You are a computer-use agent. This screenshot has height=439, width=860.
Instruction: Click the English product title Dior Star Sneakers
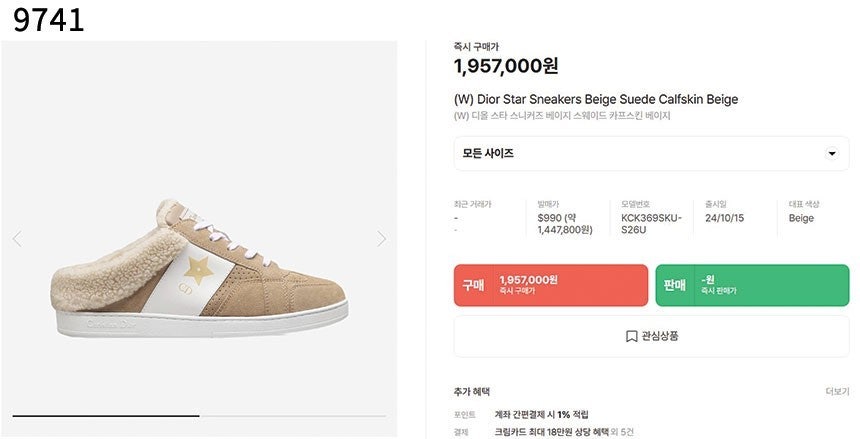[x=595, y=99]
